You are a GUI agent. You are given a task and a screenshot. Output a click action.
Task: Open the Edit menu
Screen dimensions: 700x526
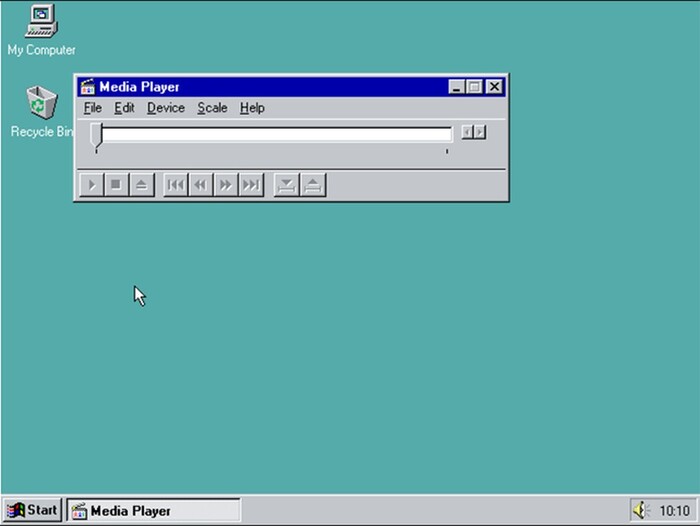coord(124,108)
